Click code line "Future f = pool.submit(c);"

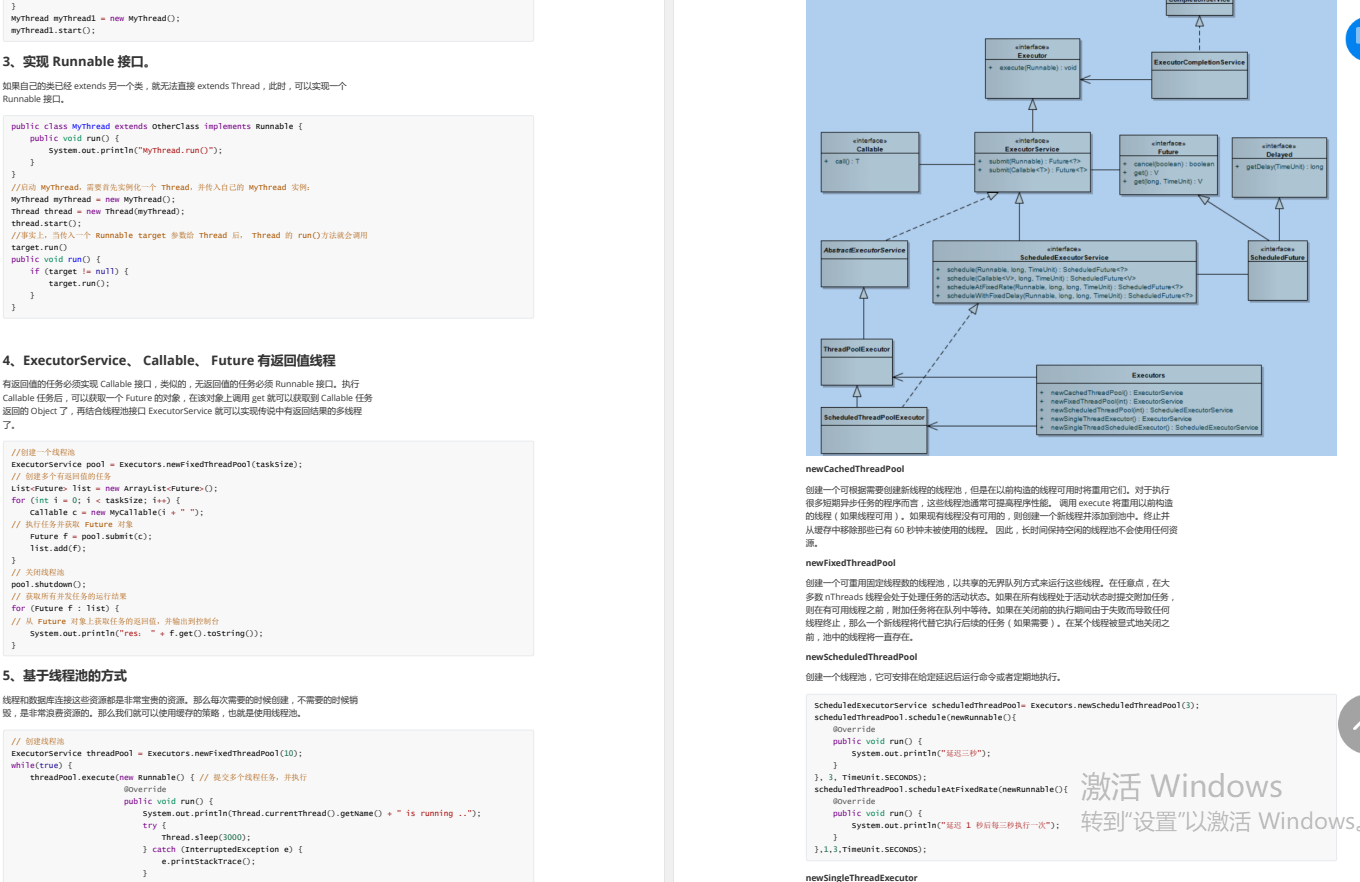(x=91, y=536)
